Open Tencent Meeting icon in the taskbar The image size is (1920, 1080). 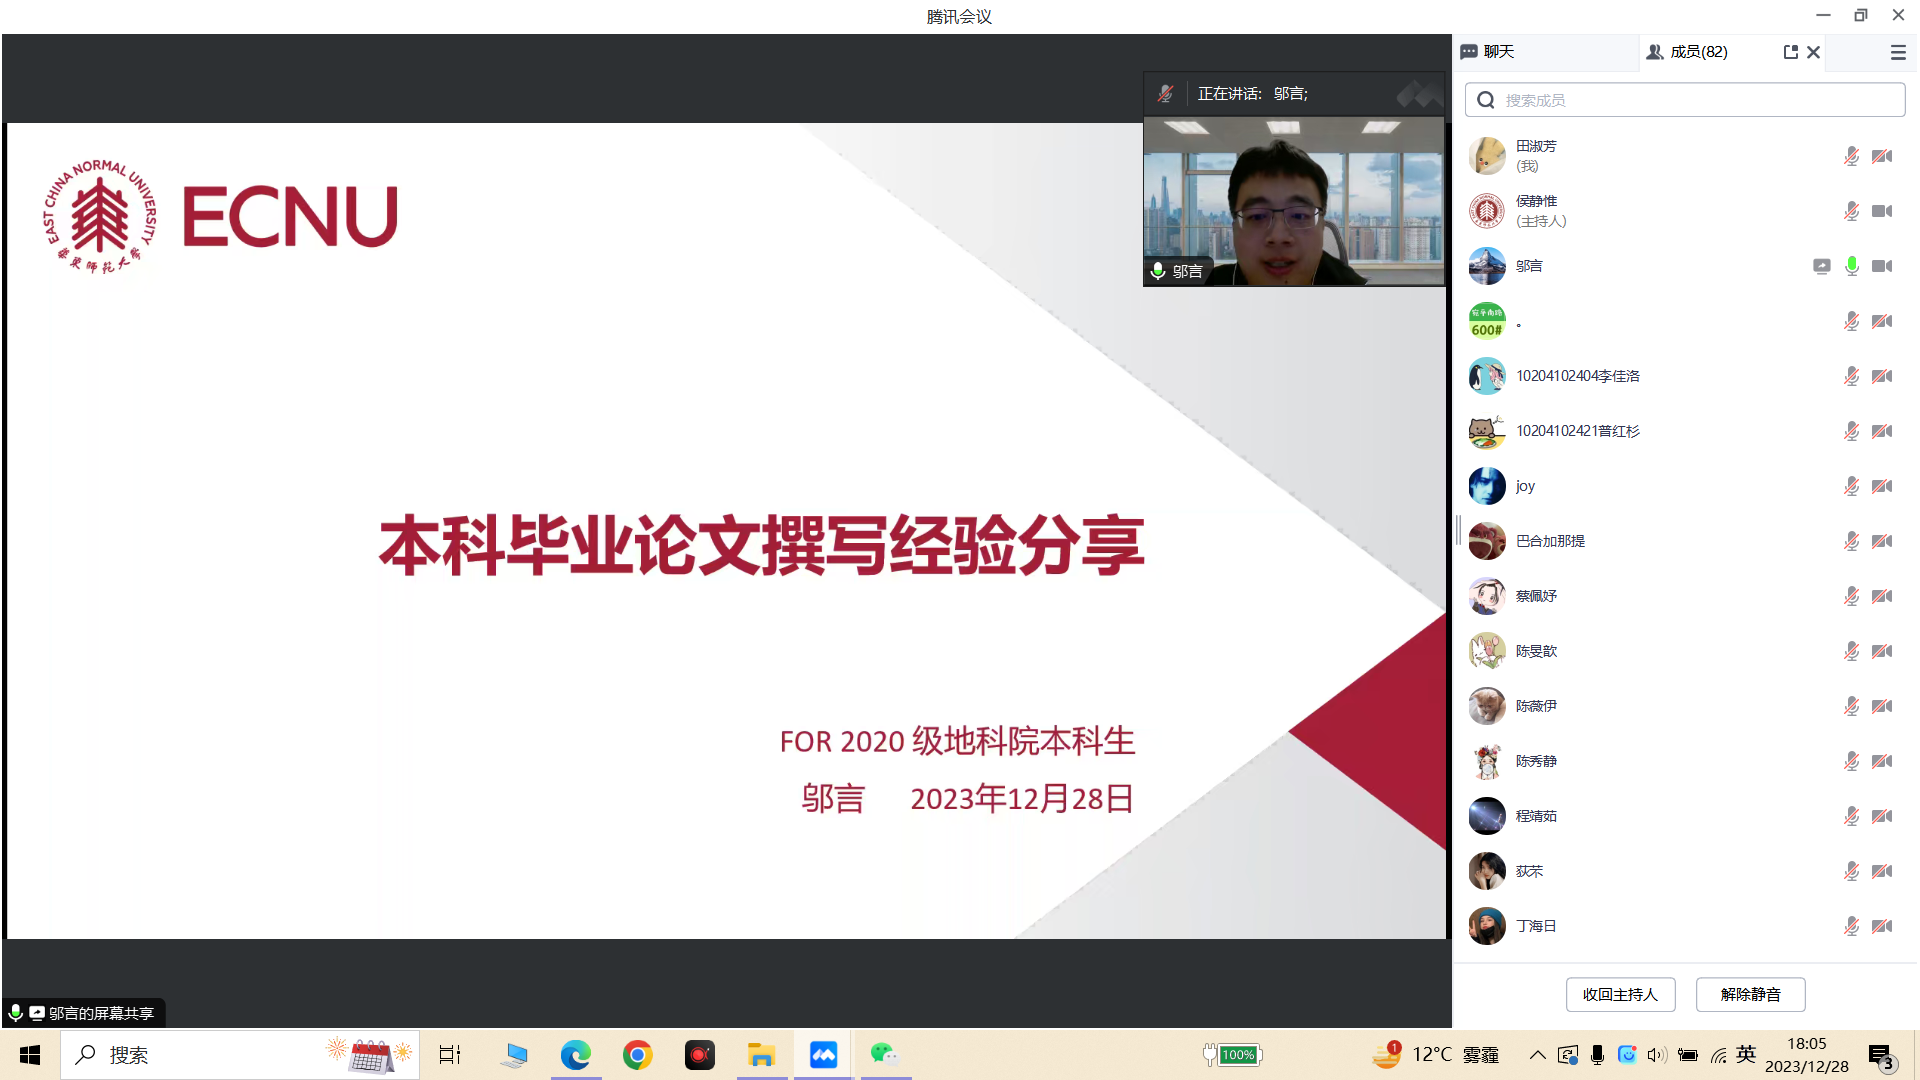823,1054
